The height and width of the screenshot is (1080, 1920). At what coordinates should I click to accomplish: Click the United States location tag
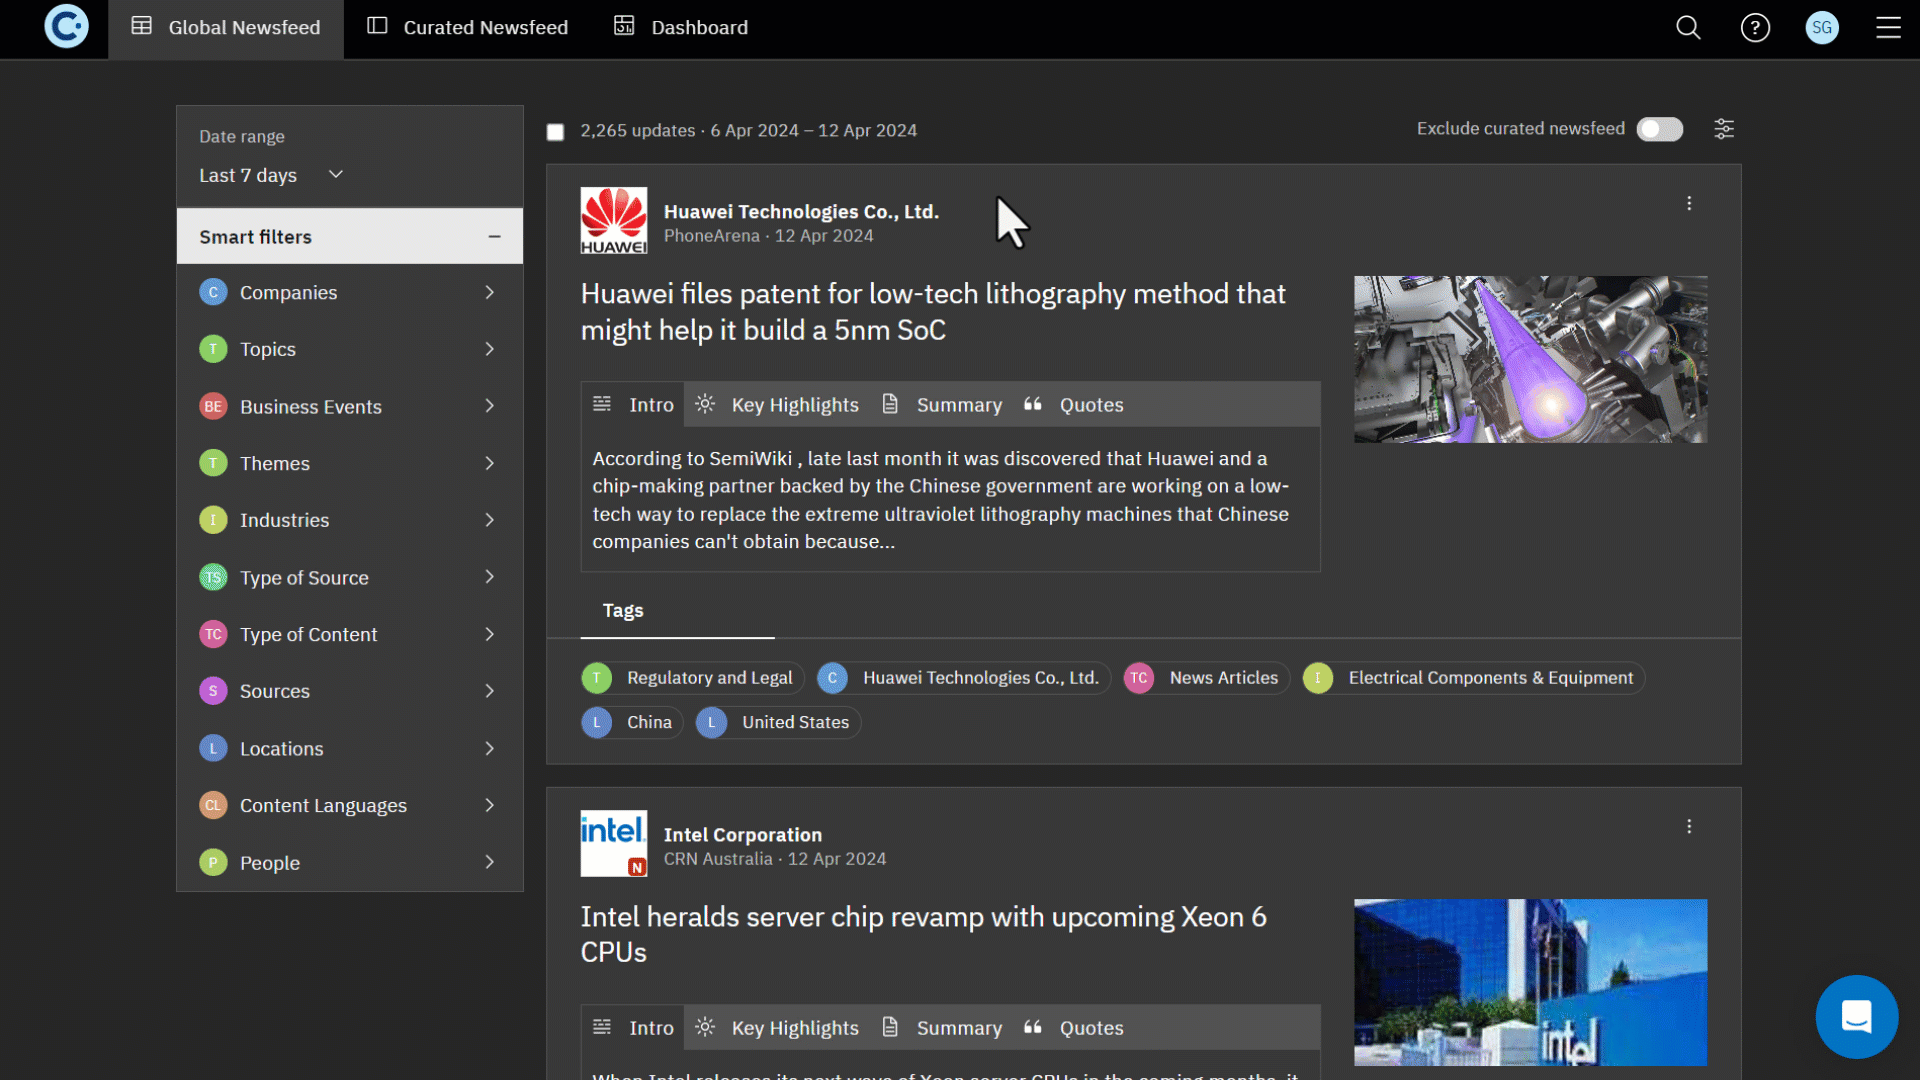pyautogui.click(x=778, y=722)
